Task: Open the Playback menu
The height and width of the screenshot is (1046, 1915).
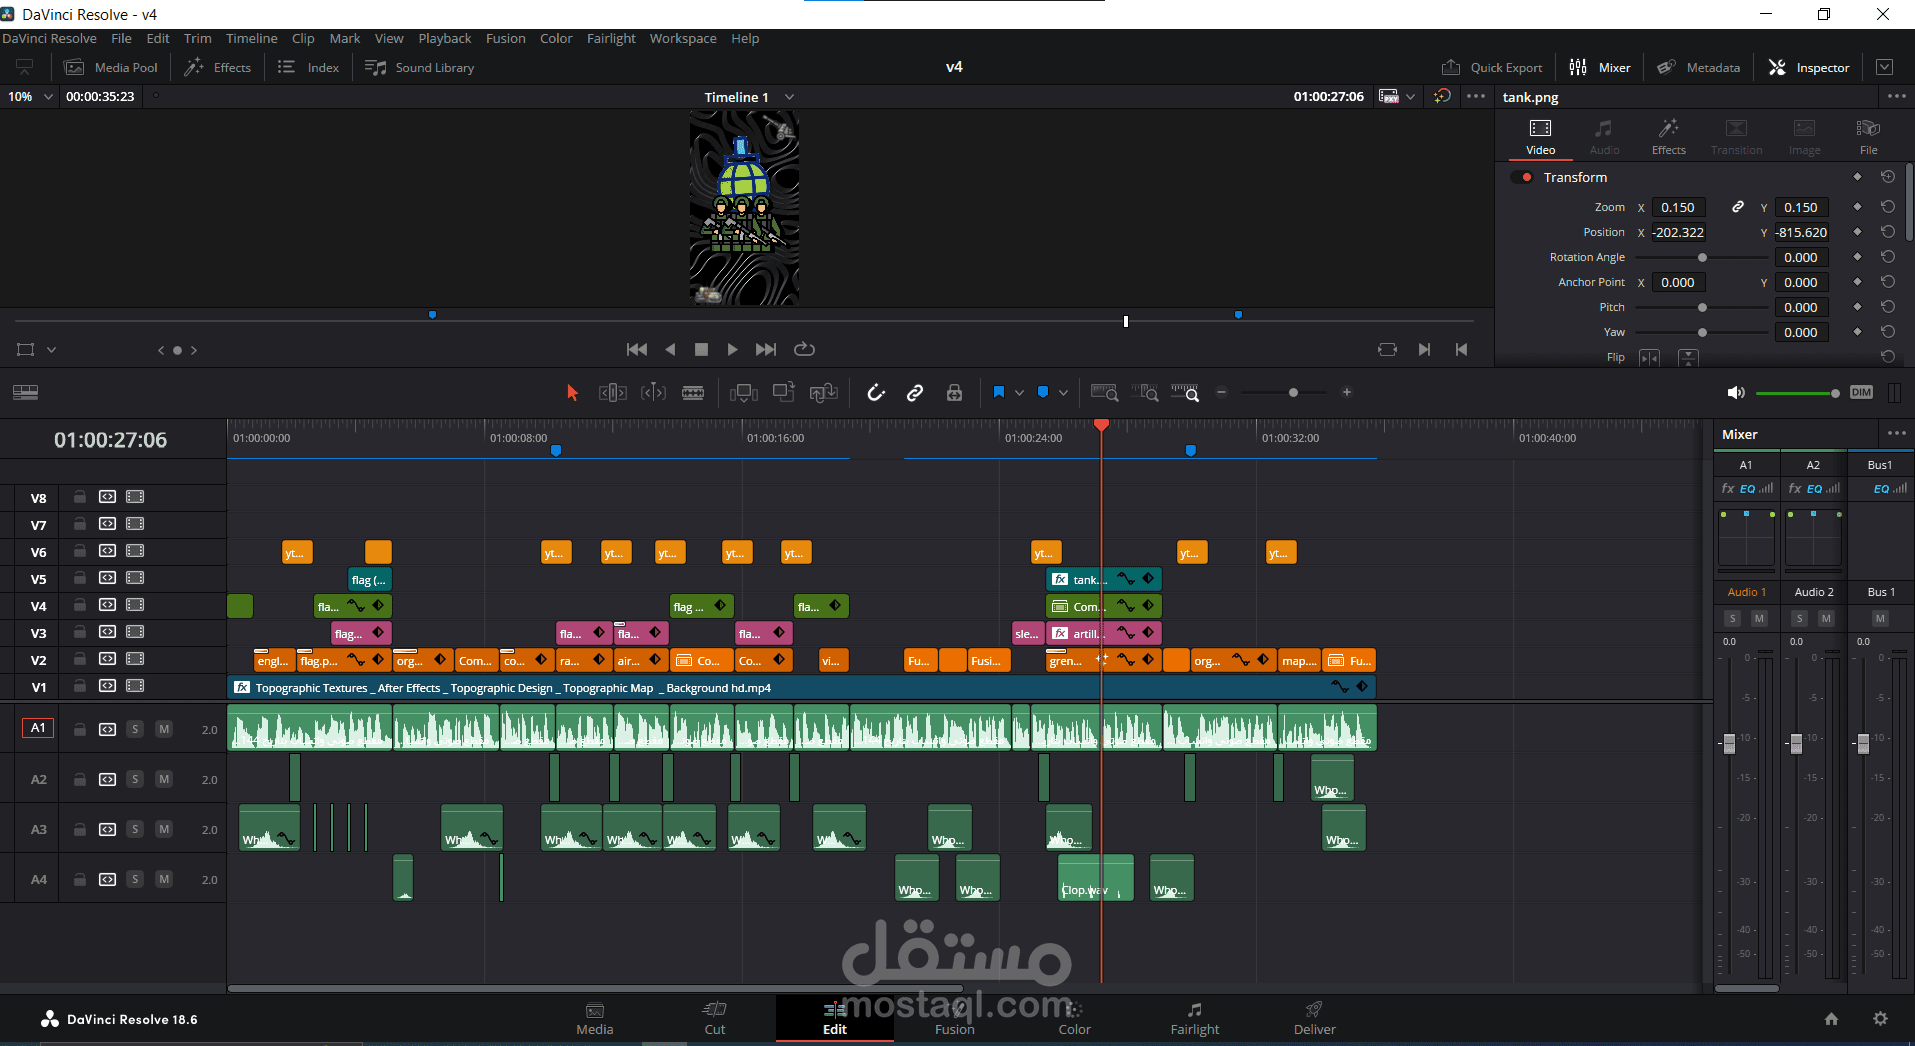Action: 445,38
